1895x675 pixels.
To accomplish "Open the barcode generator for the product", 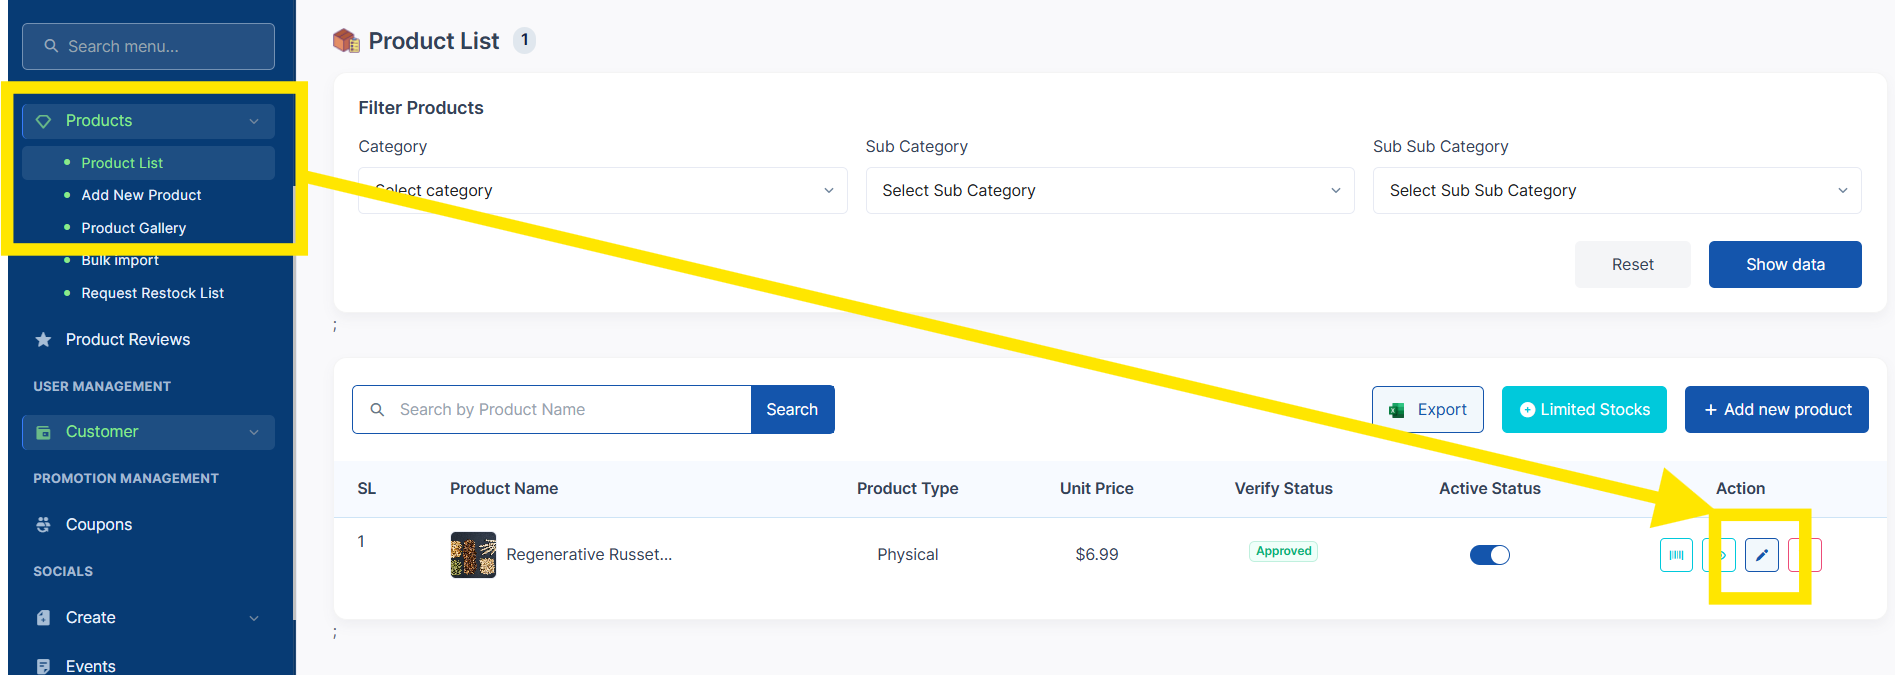I will pyautogui.click(x=1676, y=555).
